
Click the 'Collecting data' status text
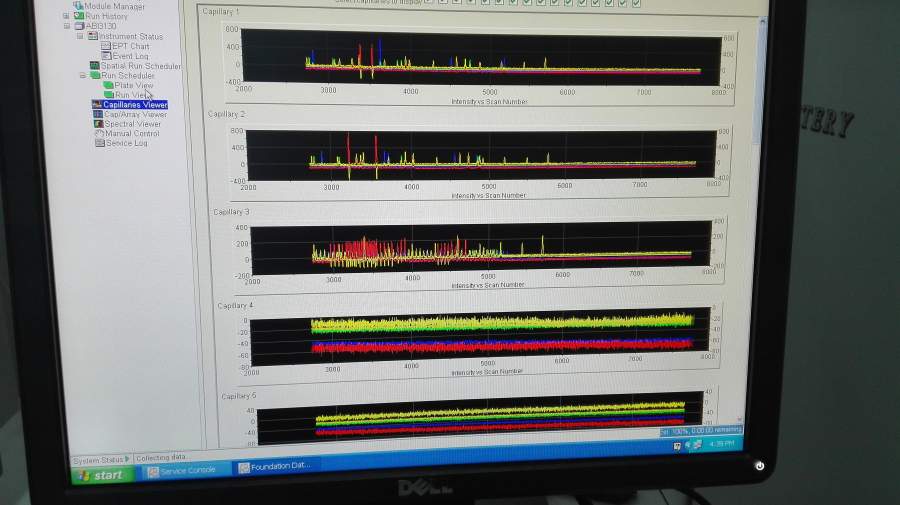pyautogui.click(x=161, y=457)
